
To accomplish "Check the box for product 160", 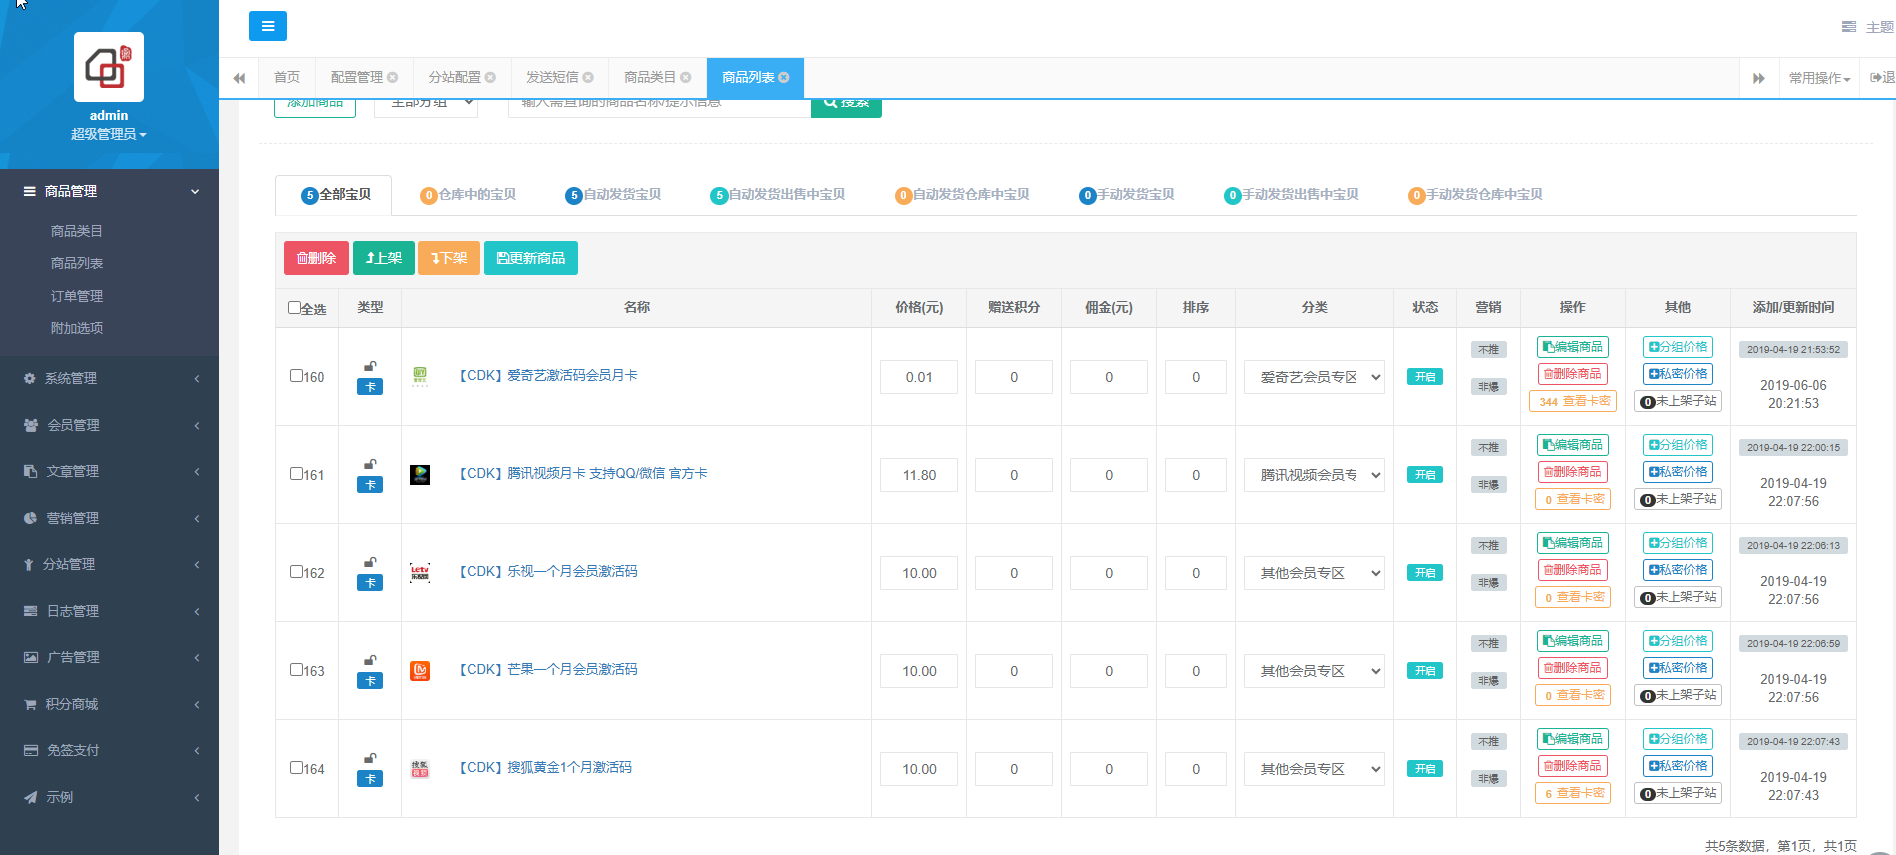I will 296,376.
